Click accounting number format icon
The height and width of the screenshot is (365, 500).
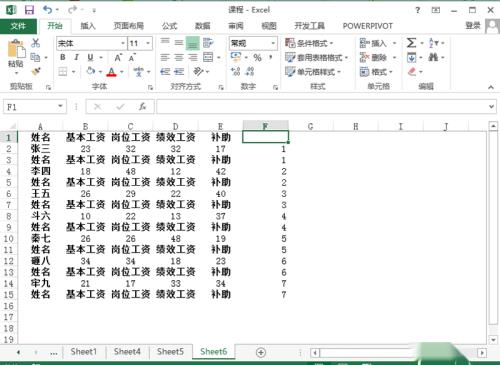point(236,57)
